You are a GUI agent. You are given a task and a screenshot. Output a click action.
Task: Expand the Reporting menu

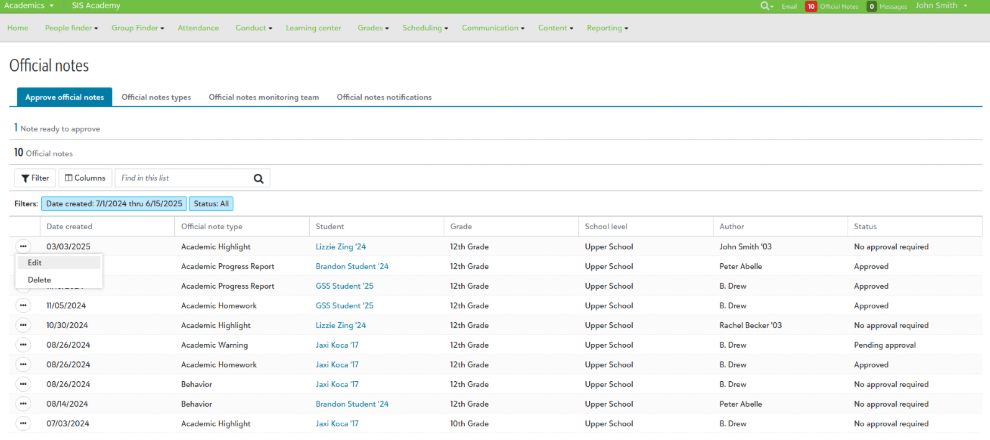click(607, 28)
